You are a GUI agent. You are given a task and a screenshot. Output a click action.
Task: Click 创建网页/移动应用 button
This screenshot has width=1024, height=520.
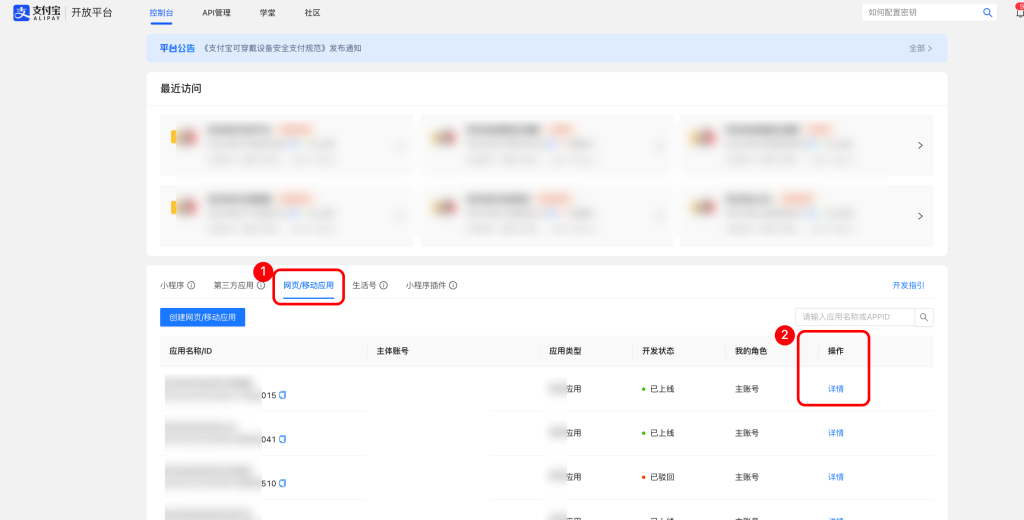tap(202, 317)
